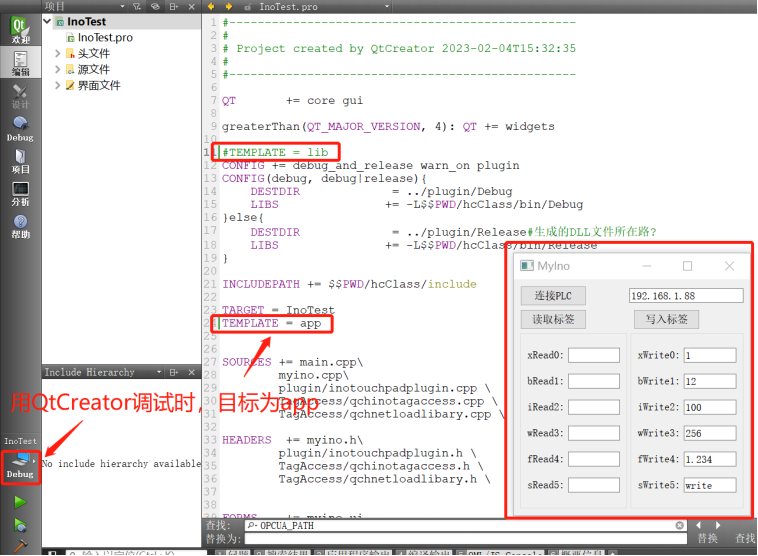Open Projects (项目) mode in sidebar
This screenshot has height=556, width=758.
pyautogui.click(x=20, y=160)
